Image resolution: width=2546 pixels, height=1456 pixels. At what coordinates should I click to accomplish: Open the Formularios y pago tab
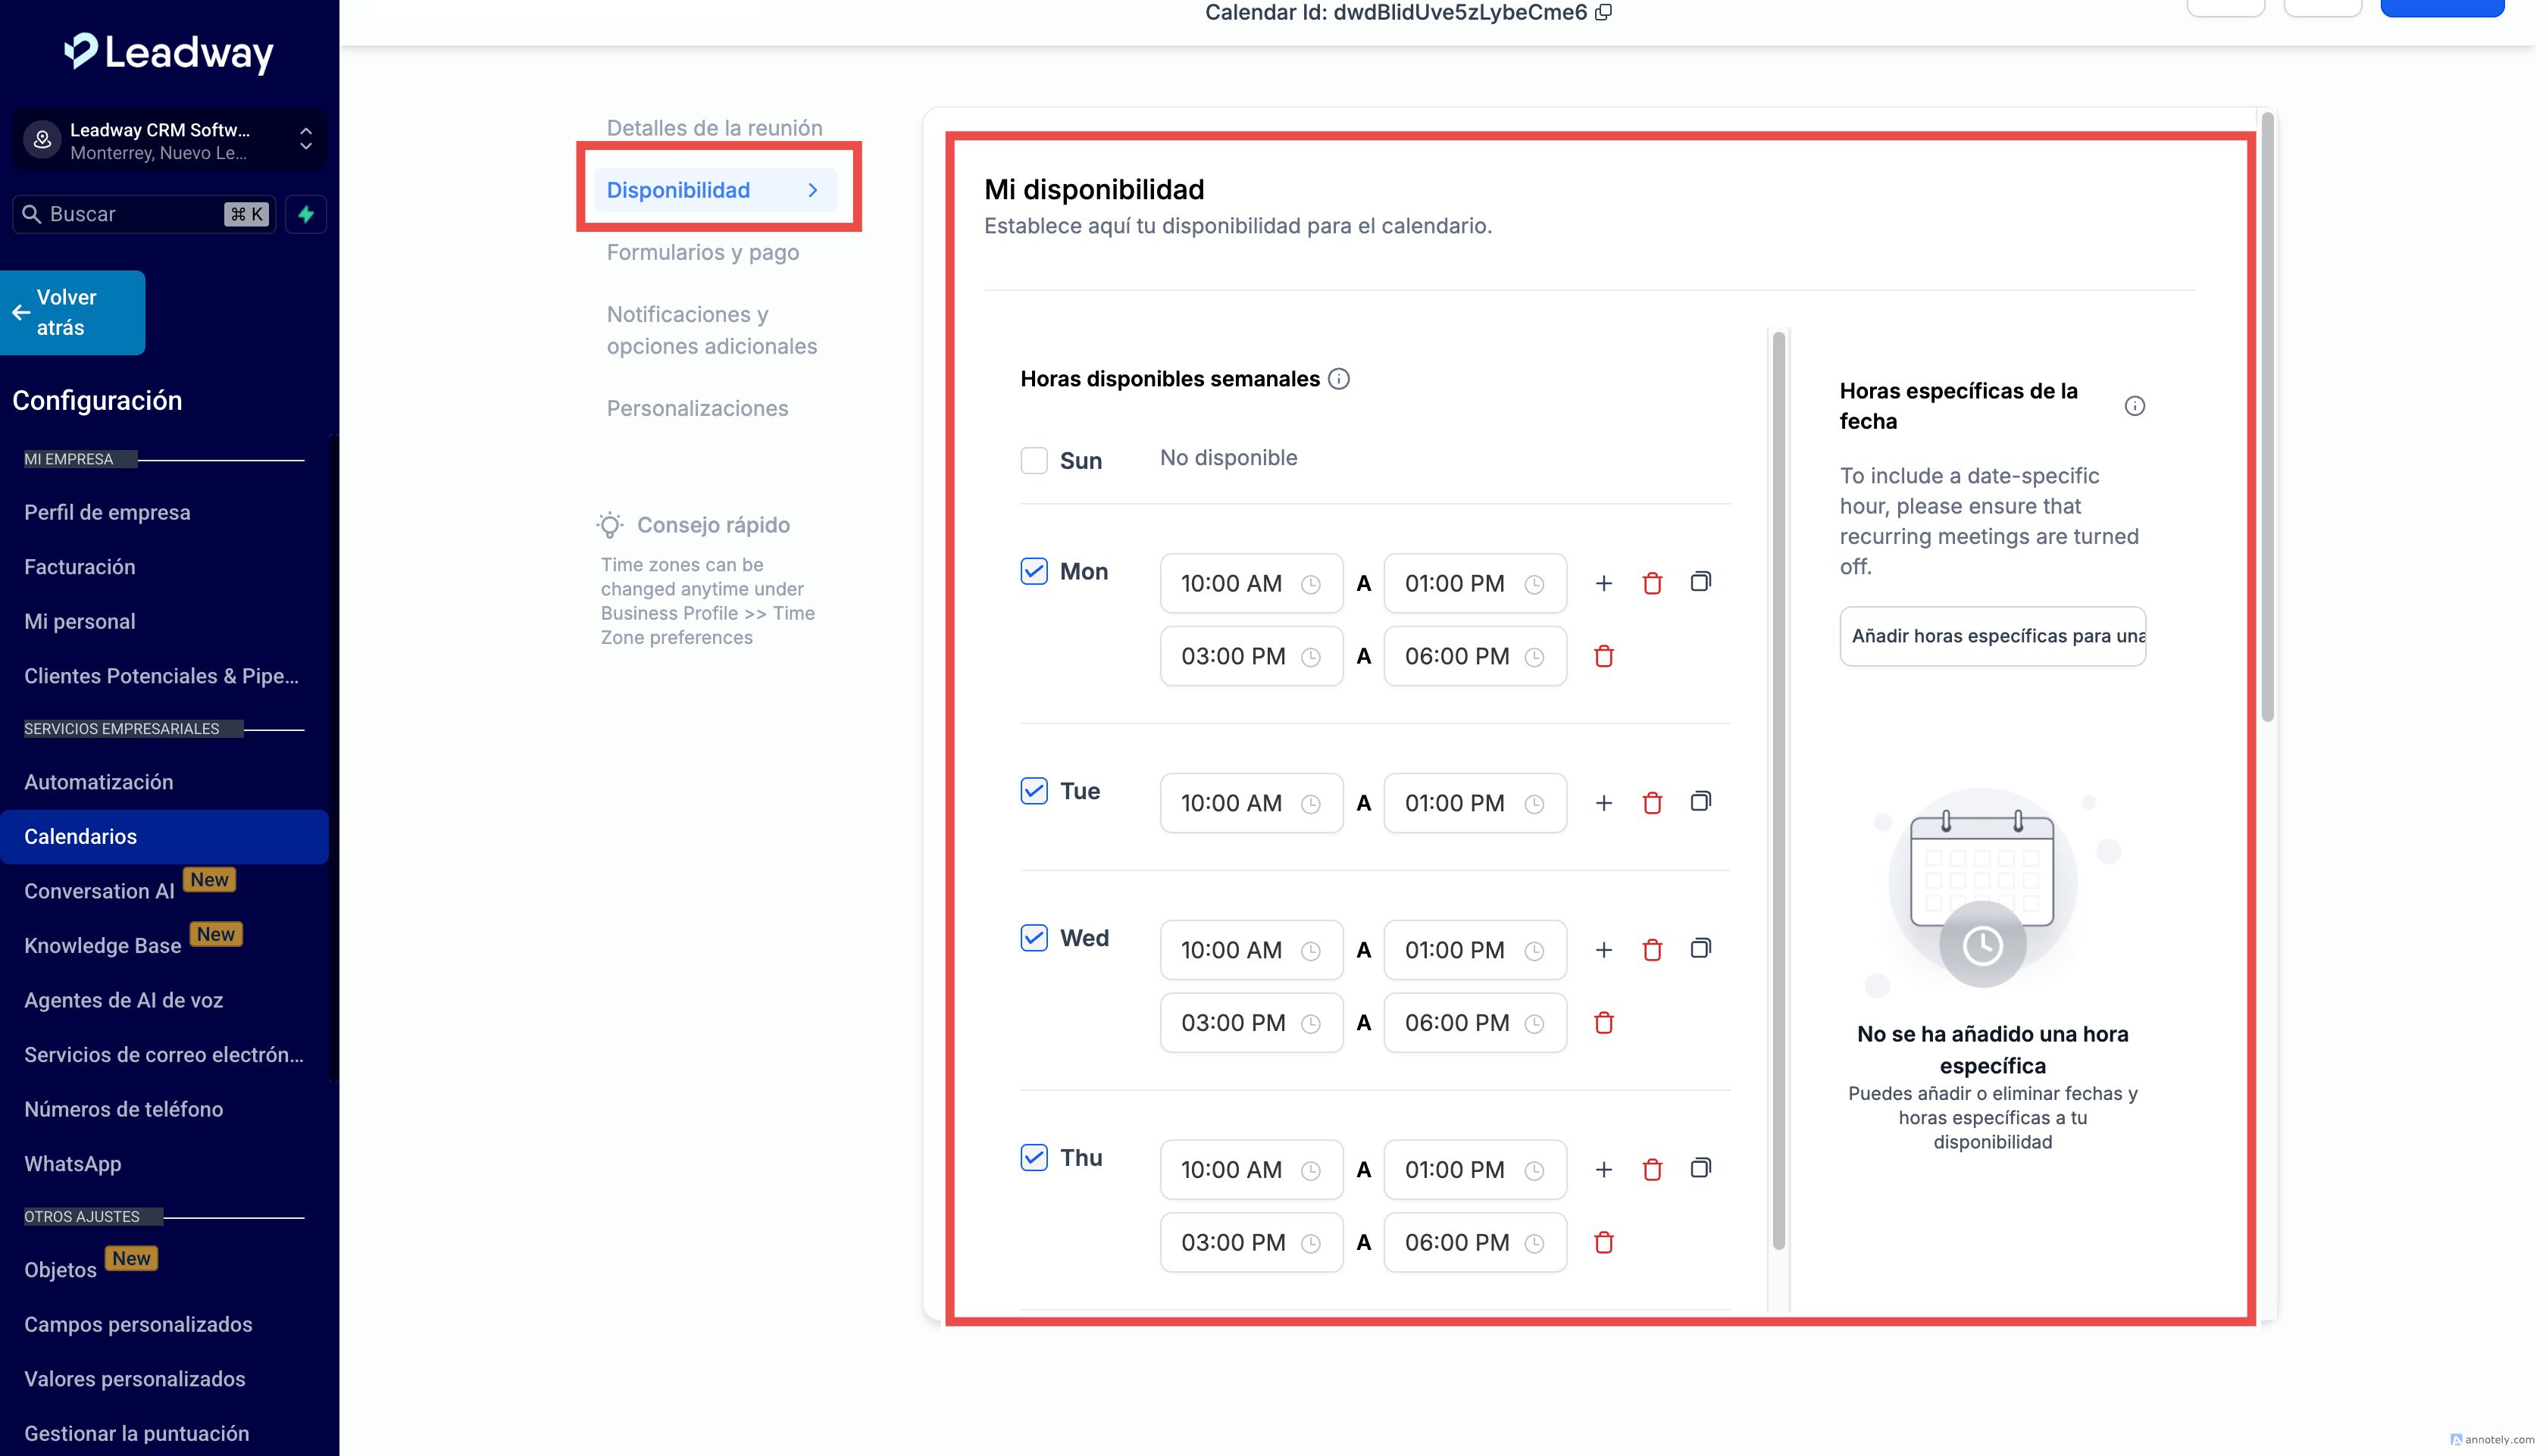703,252
